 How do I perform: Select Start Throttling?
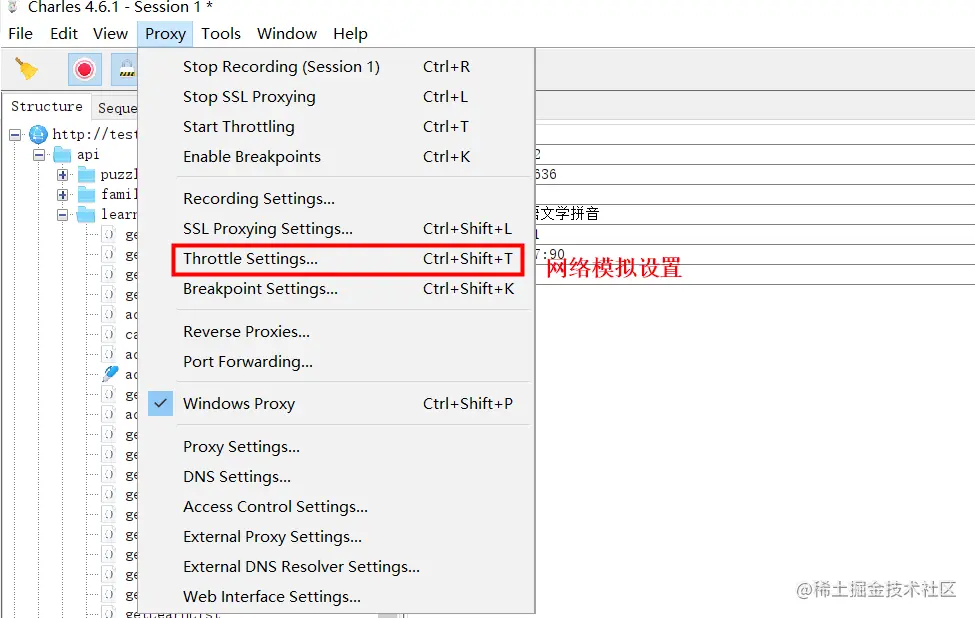click(x=336, y=126)
